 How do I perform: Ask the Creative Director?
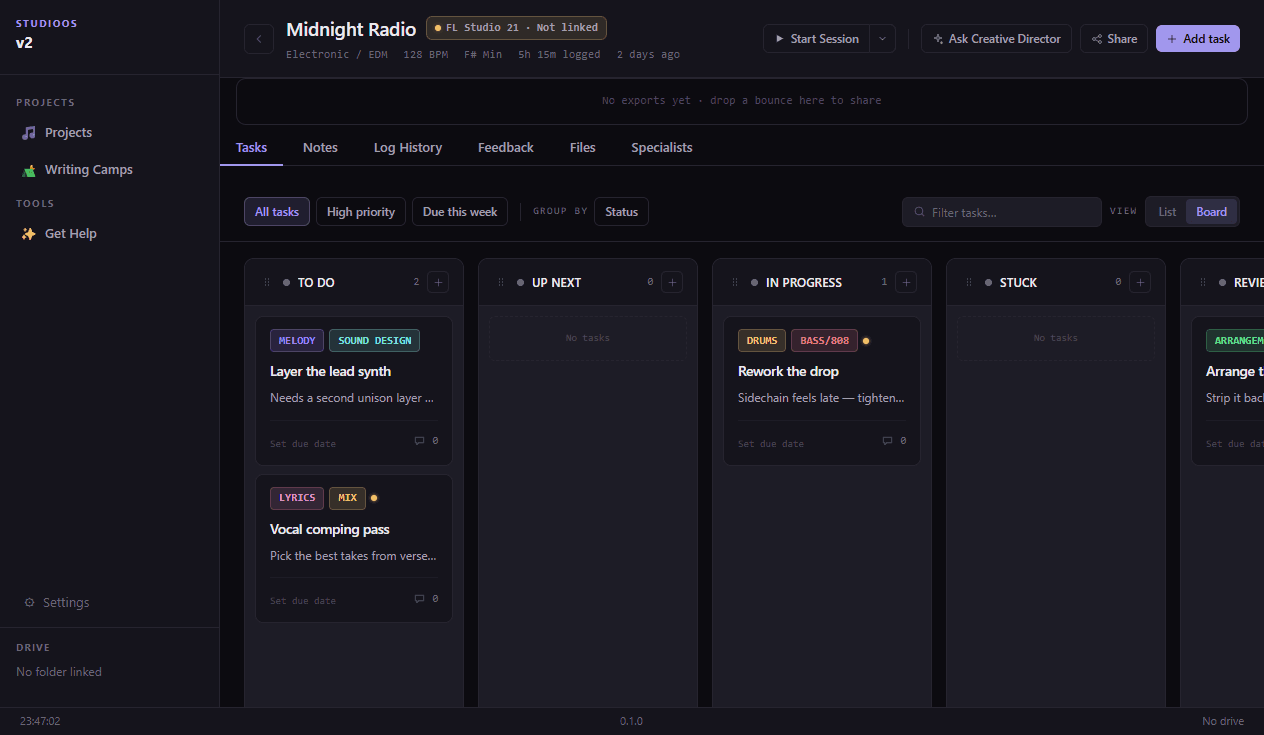point(996,39)
